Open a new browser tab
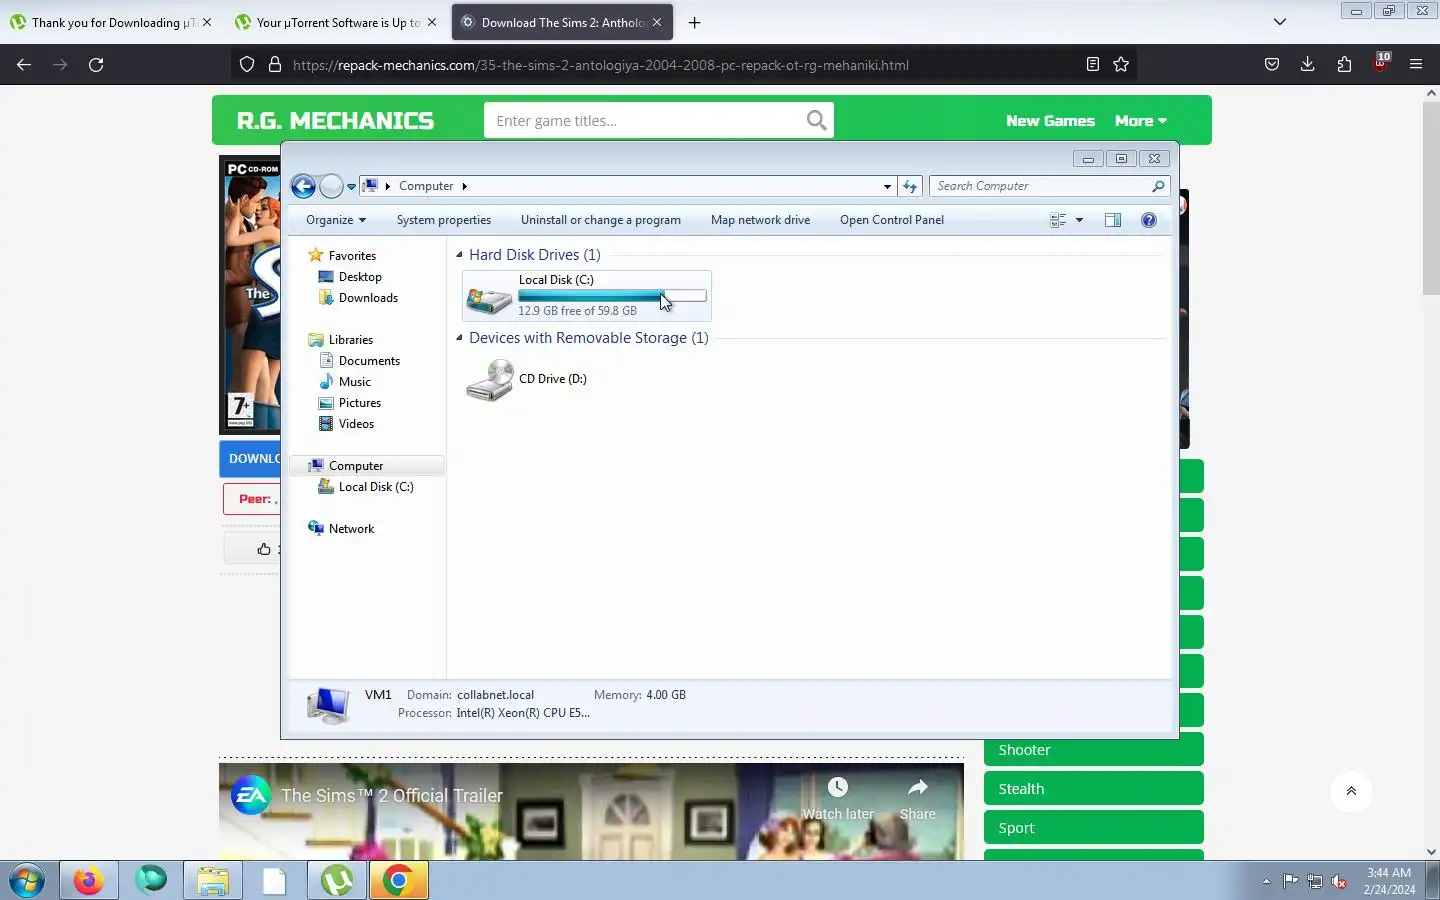 [695, 22]
